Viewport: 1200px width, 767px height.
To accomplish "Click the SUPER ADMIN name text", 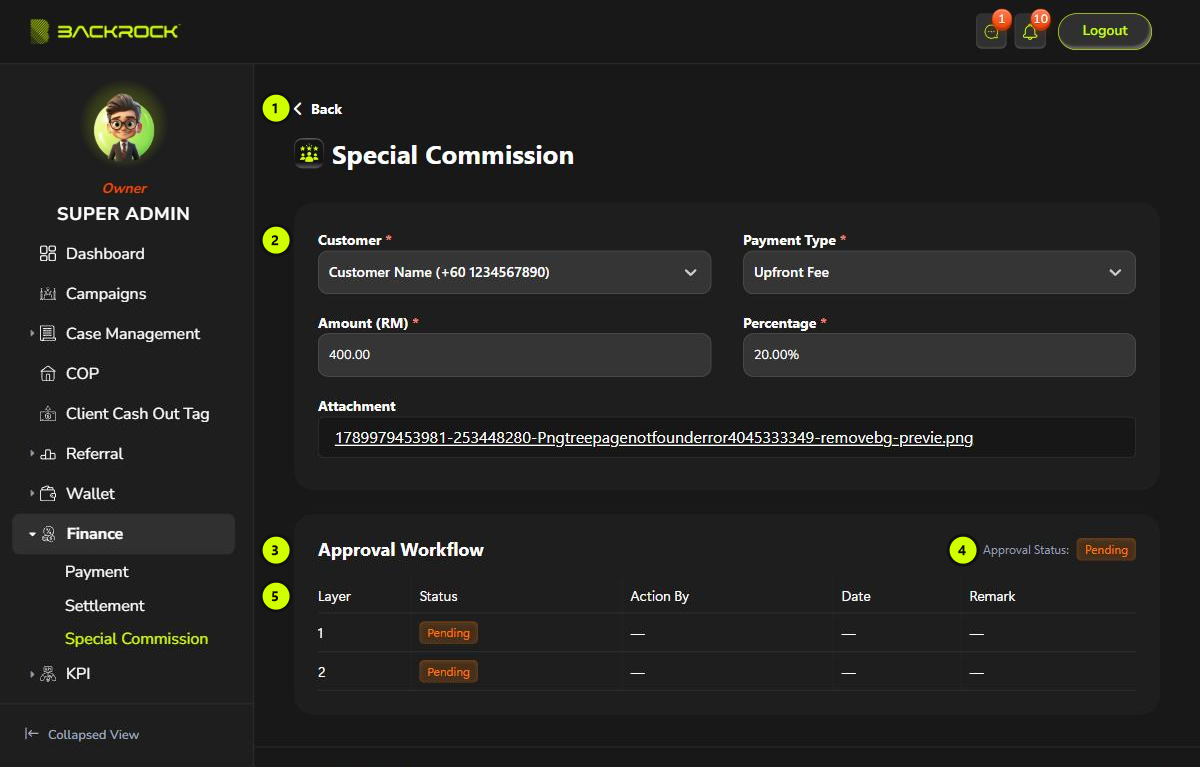I will pos(123,214).
